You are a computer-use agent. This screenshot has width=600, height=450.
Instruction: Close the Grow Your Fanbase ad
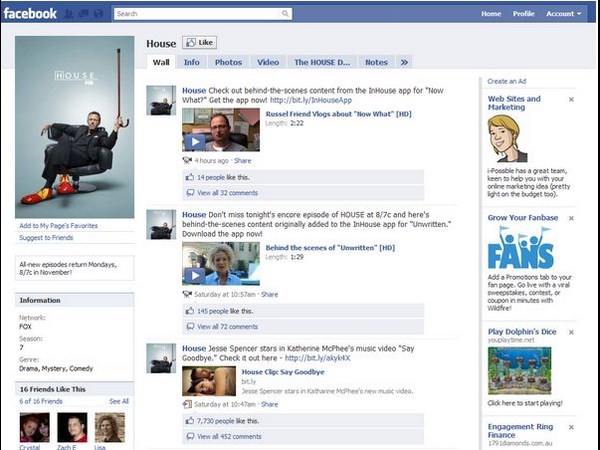(x=571, y=217)
